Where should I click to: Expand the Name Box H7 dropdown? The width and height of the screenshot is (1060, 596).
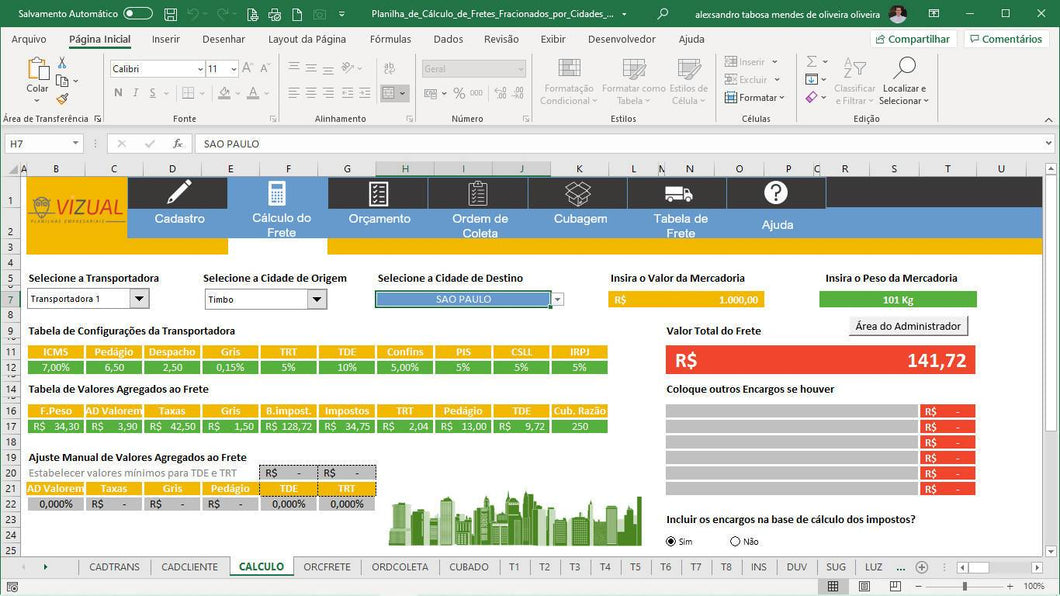(x=75, y=143)
